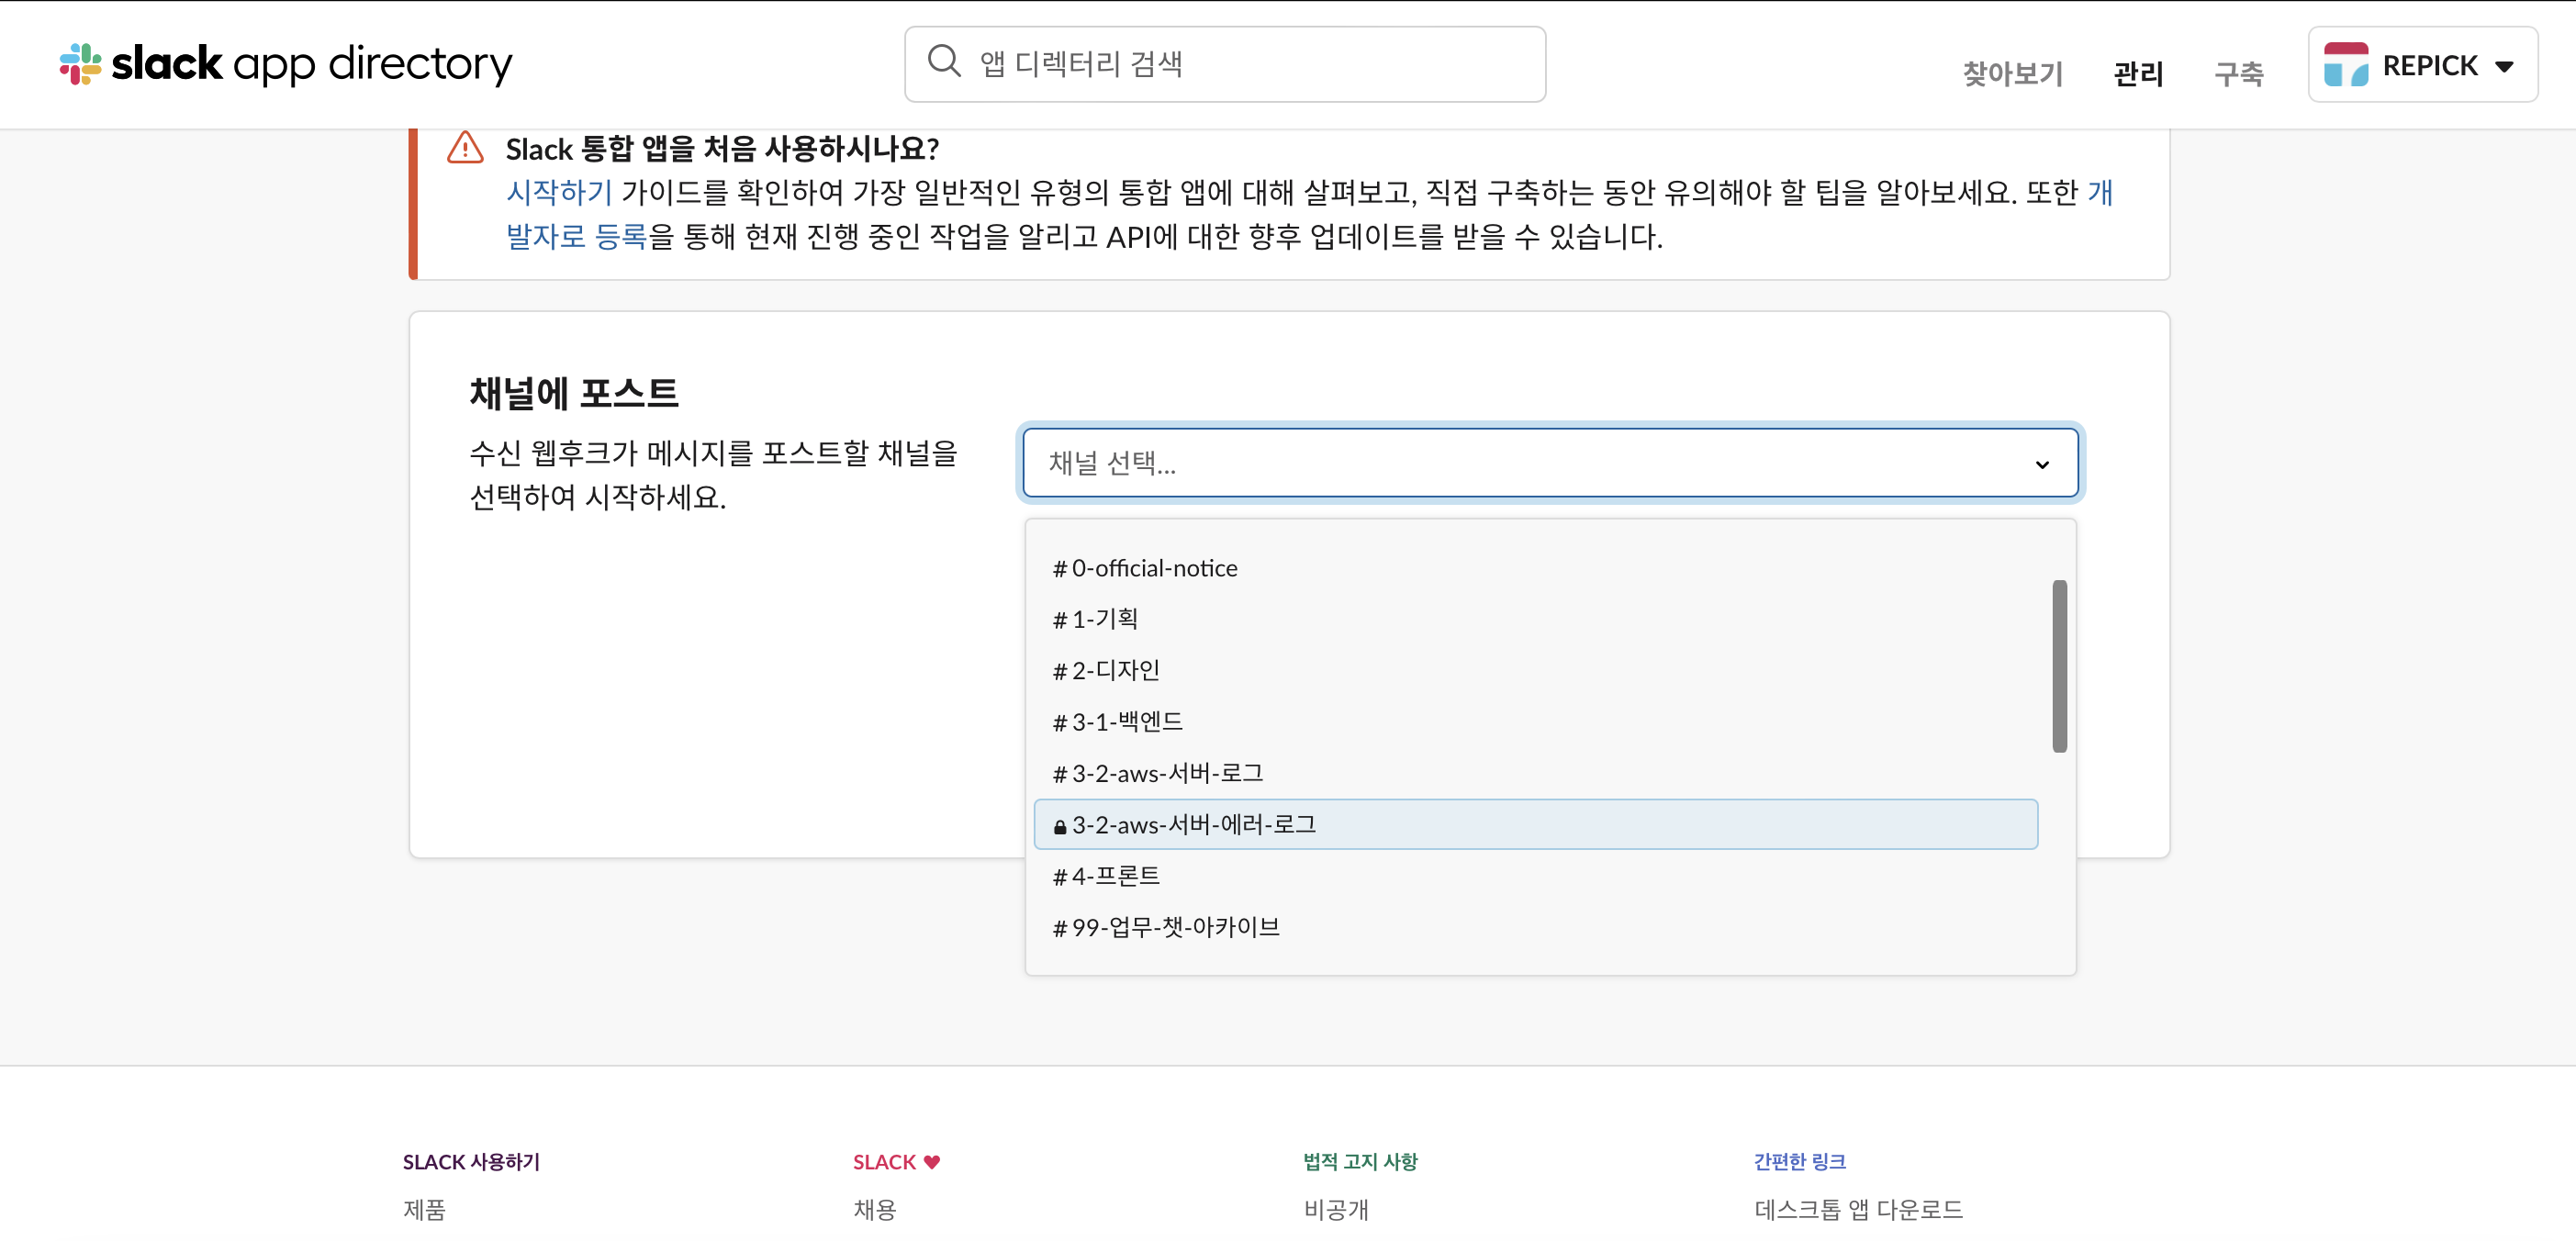Follow the 시작하기 guide link

click(x=558, y=192)
